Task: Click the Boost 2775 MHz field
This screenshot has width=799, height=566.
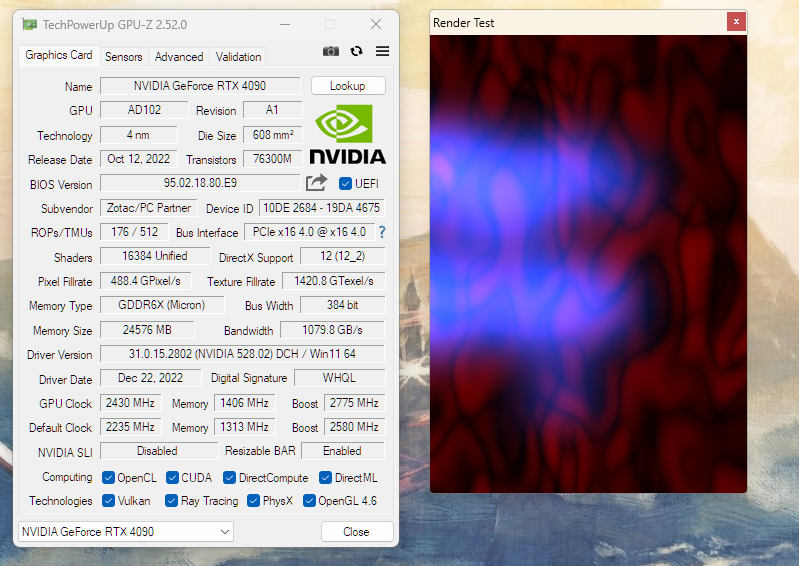Action: (x=355, y=403)
